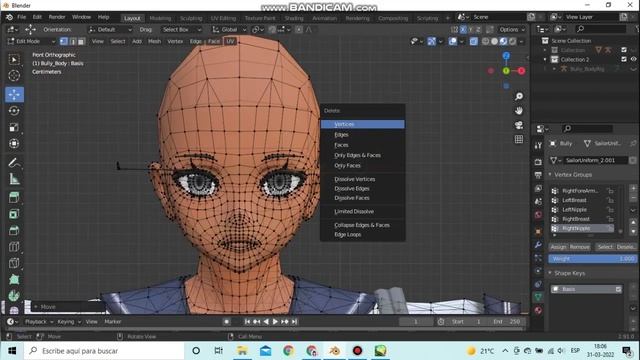Open the Tool properties tab
This screenshot has height=360, width=640.
(538, 146)
